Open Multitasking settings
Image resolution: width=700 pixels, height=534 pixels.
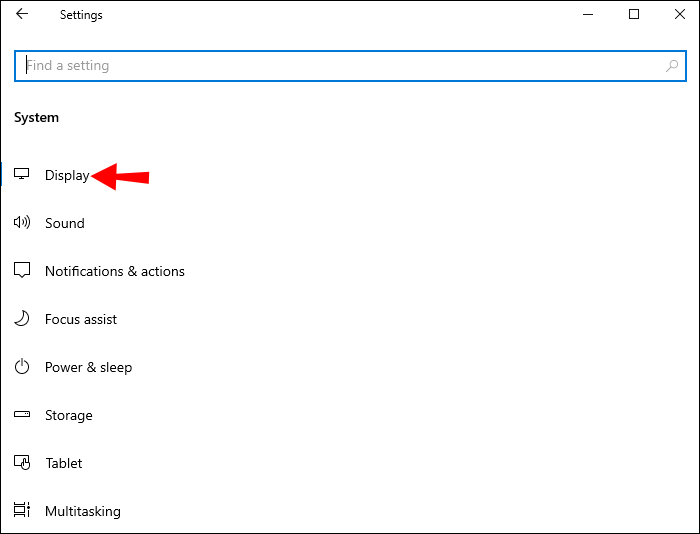pyautogui.click(x=83, y=511)
